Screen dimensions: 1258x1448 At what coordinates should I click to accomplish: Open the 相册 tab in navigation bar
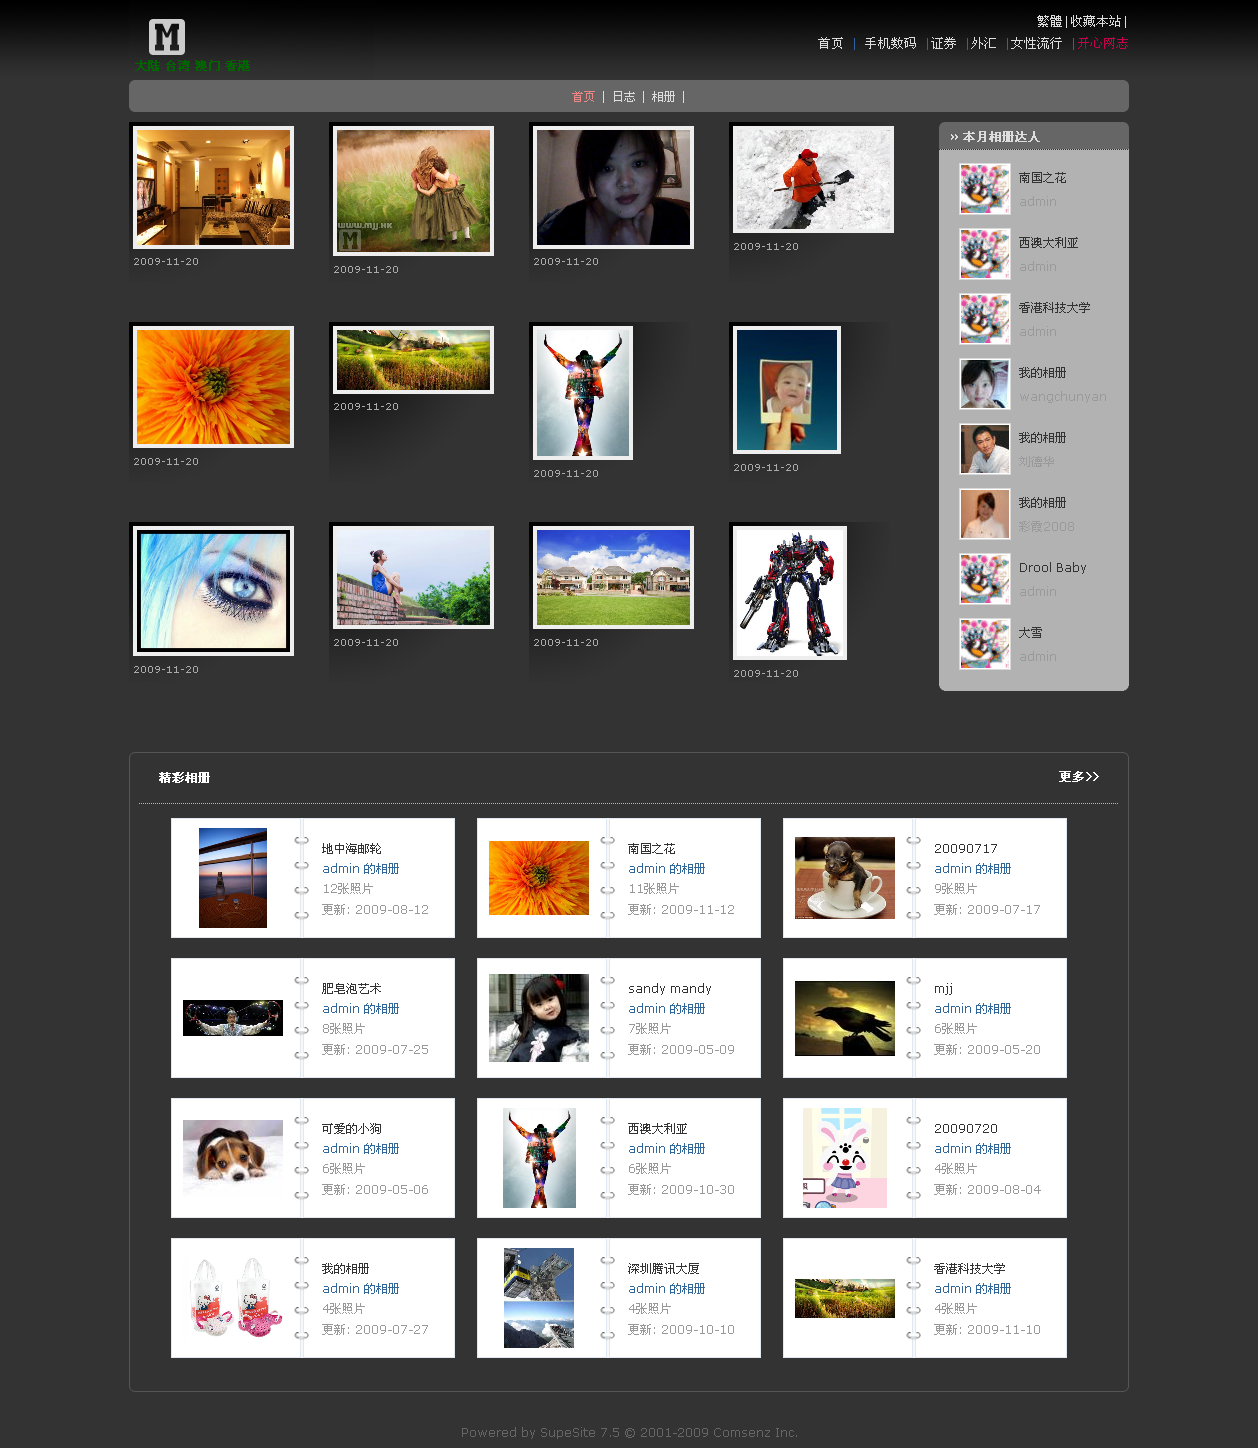point(663,97)
